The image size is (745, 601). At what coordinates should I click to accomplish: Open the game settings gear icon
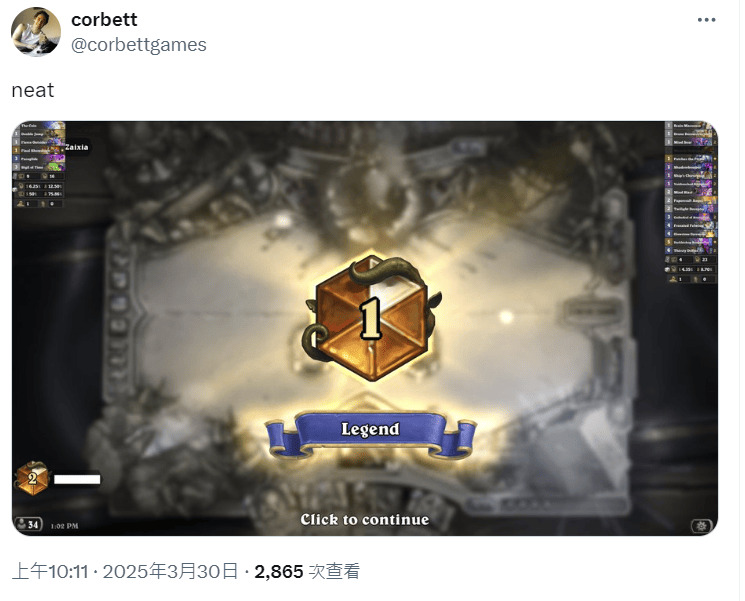(701, 525)
